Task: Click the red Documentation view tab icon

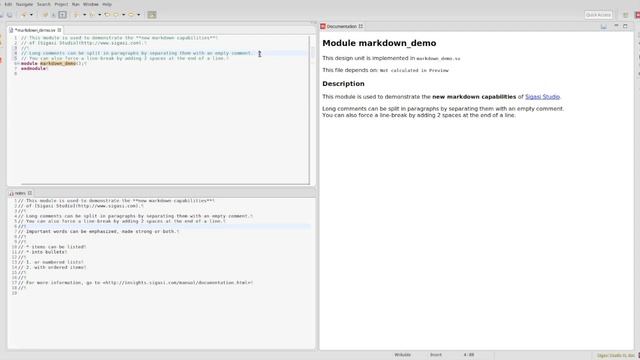Action: click(x=323, y=26)
